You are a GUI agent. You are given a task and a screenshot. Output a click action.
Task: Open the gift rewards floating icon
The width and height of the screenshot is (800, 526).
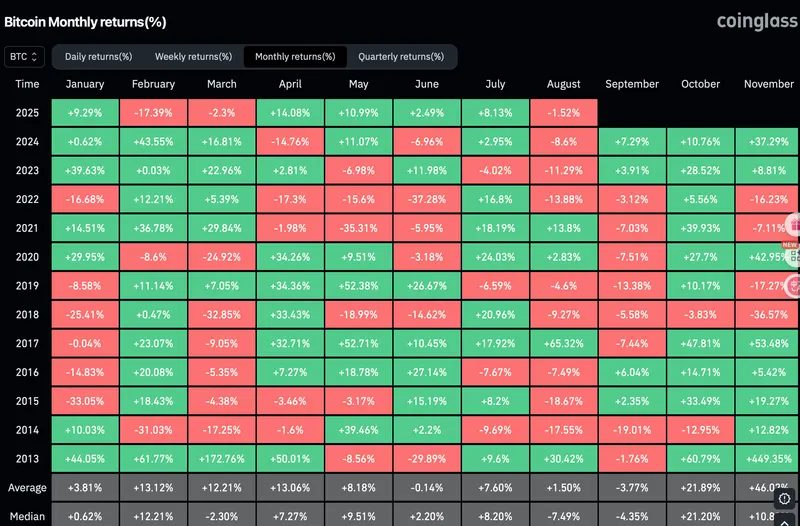[794, 224]
